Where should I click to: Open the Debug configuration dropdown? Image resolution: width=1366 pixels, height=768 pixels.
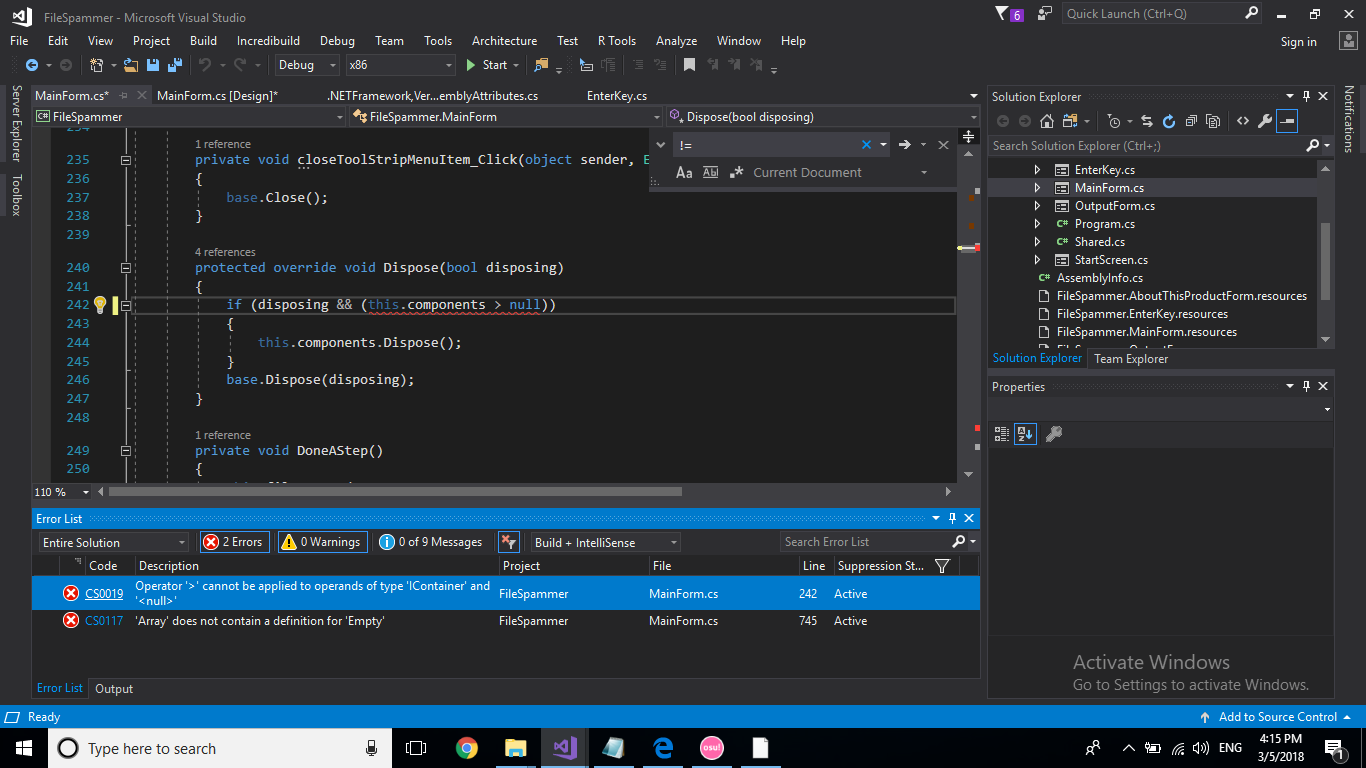coord(308,65)
